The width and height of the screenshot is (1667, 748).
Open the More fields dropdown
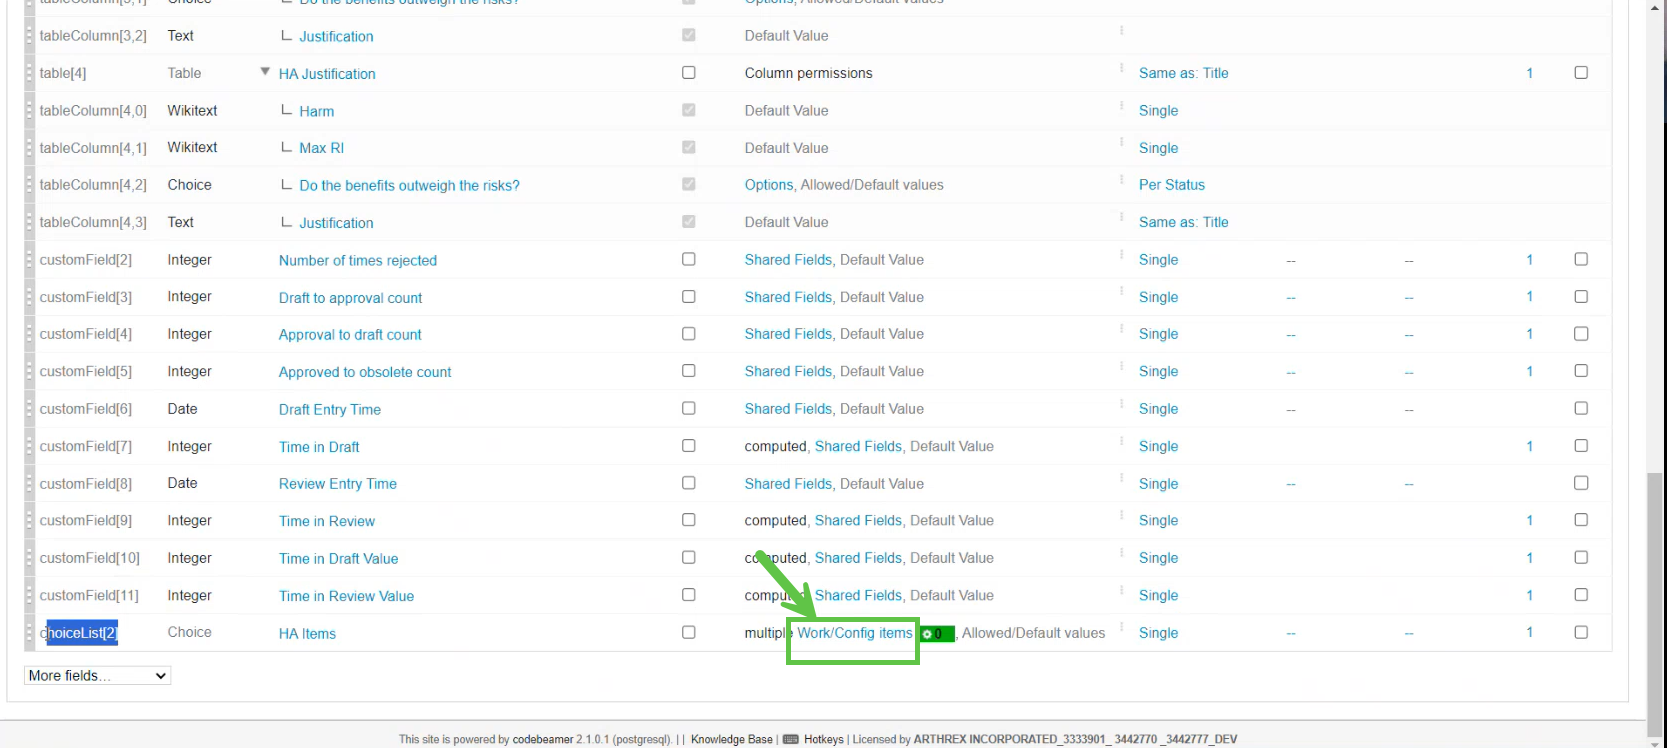[x=97, y=676]
